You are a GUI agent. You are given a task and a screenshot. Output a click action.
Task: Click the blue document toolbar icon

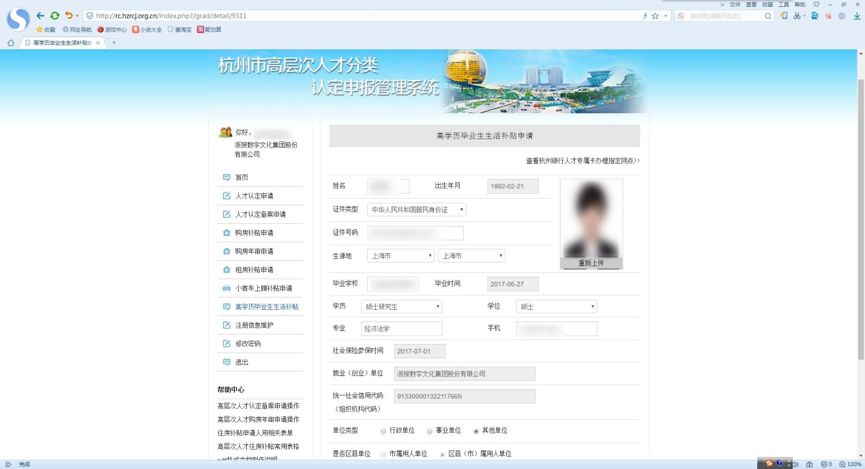point(814,16)
